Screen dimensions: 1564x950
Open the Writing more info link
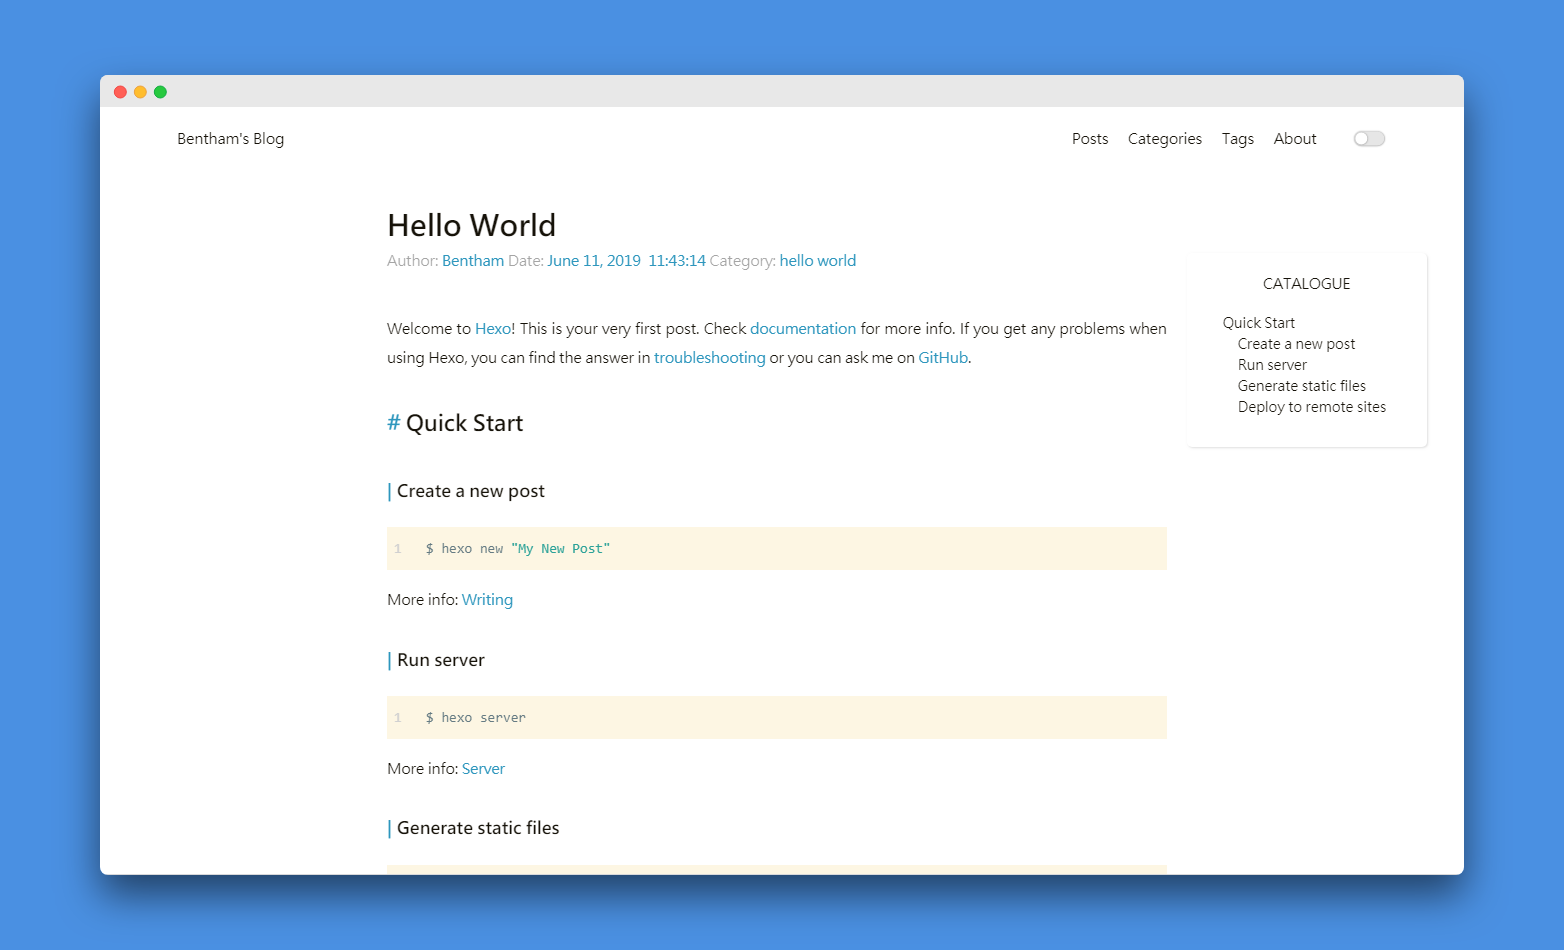(487, 600)
